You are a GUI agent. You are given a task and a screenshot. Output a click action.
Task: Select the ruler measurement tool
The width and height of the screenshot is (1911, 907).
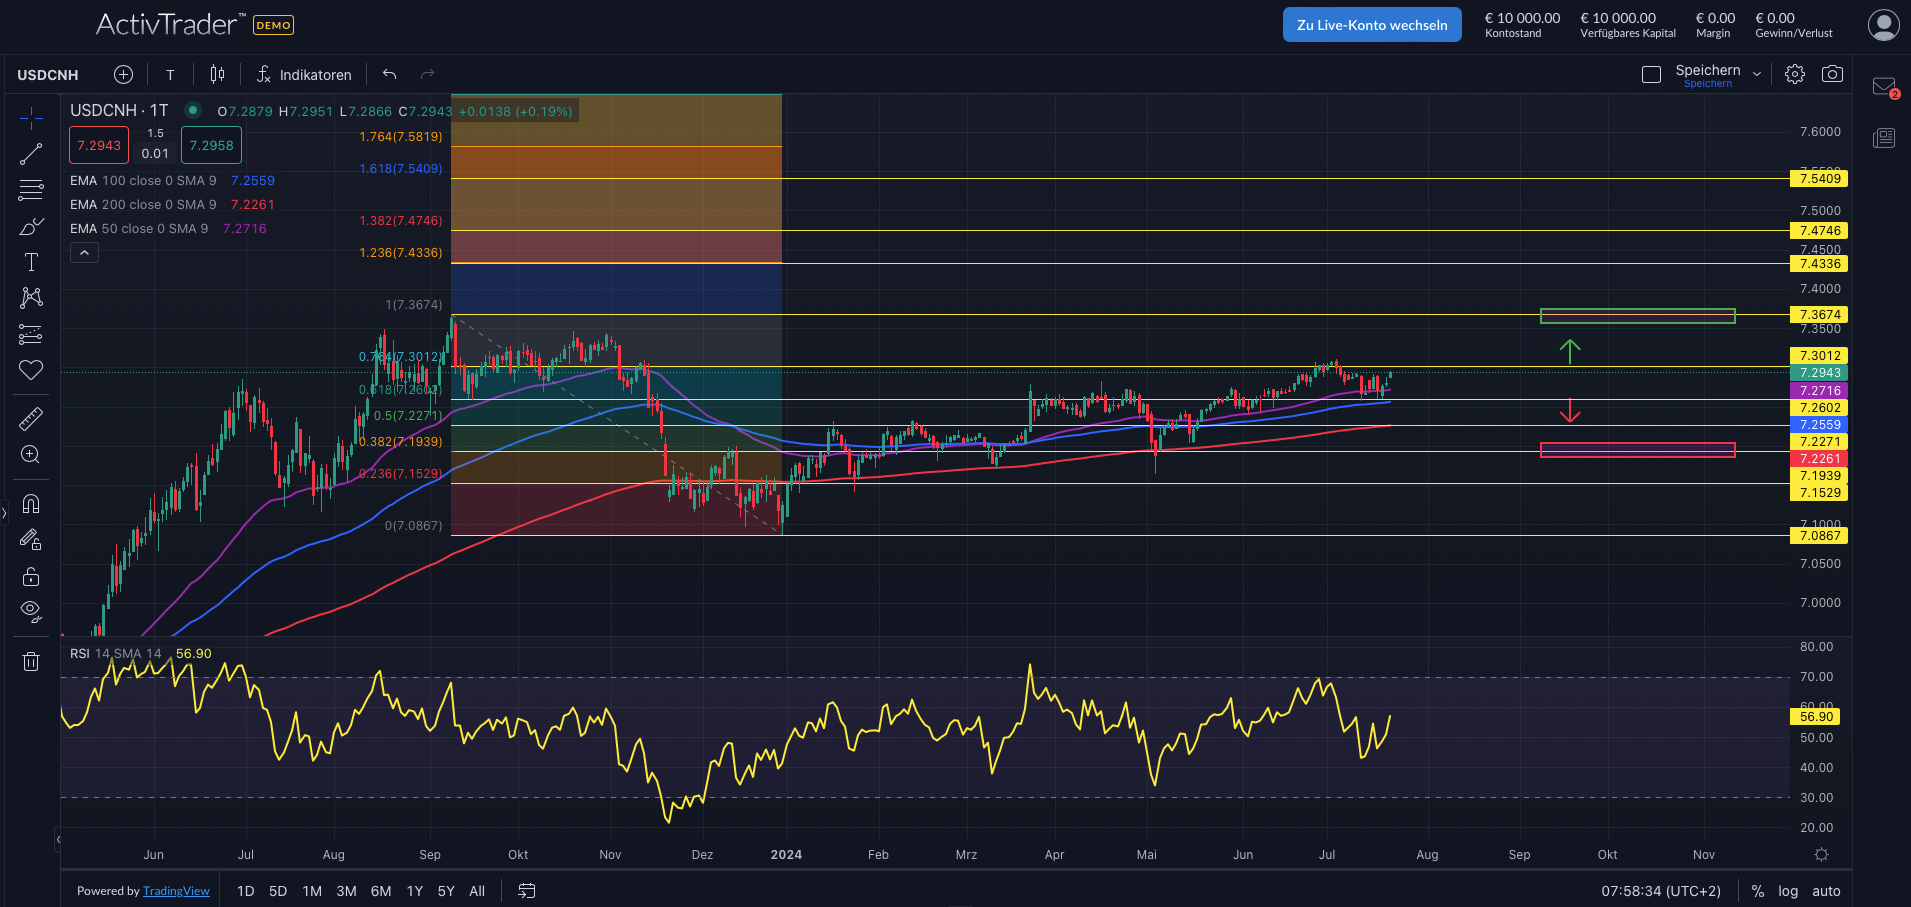point(31,418)
